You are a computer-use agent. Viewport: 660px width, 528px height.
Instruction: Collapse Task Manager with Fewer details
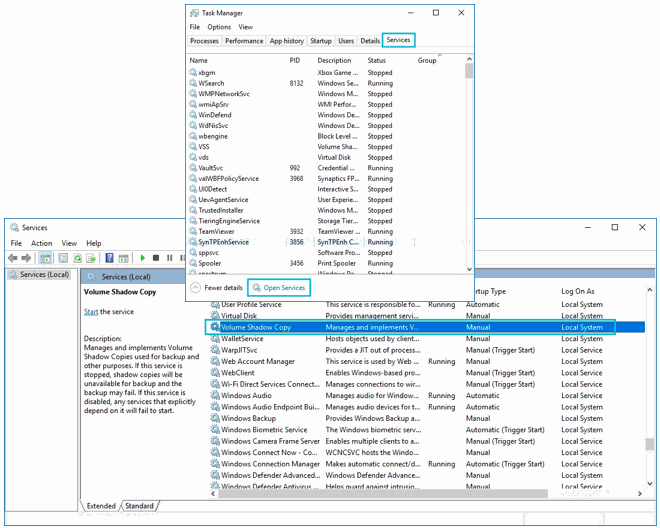(x=217, y=288)
